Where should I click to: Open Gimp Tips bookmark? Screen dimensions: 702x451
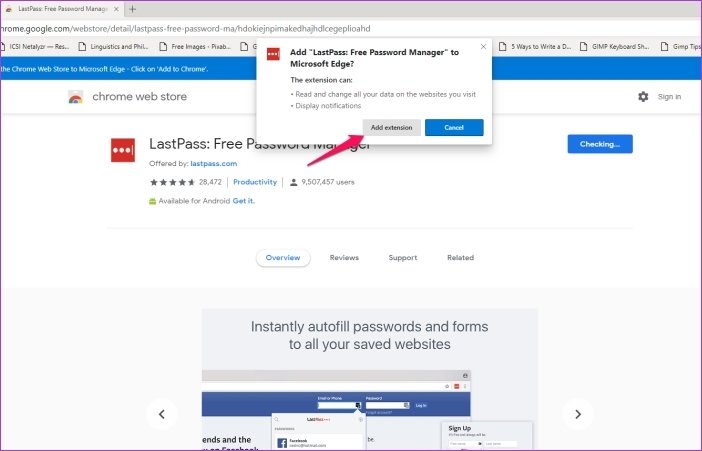tap(681, 47)
